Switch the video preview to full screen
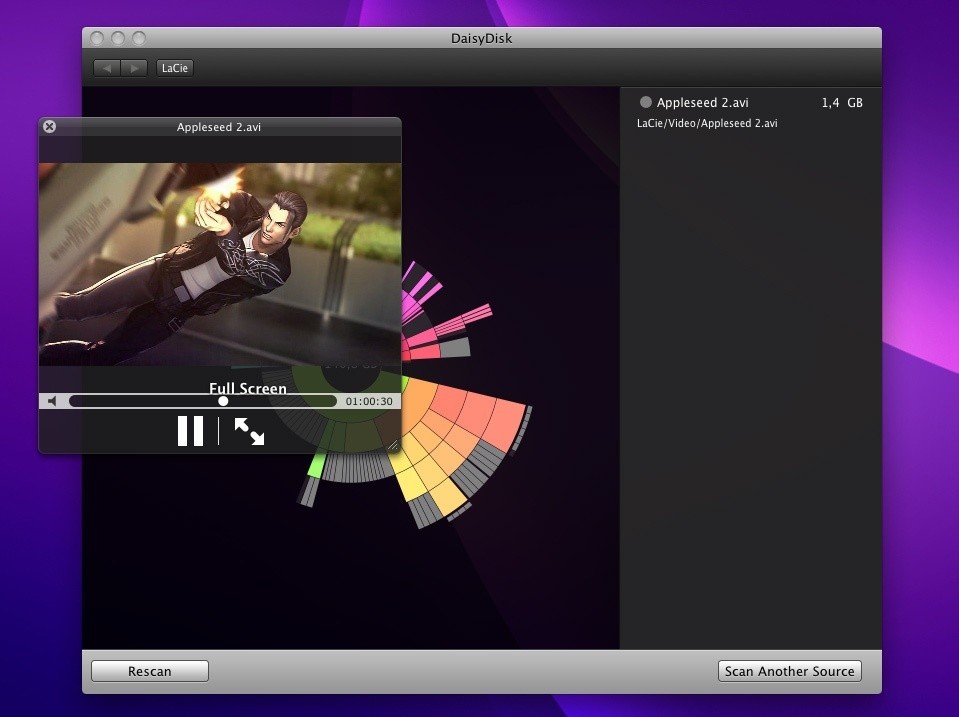 click(x=250, y=431)
